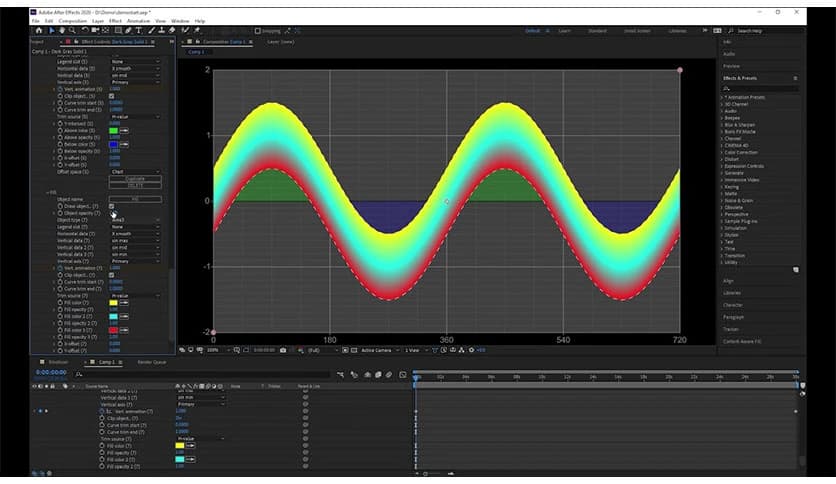Click the Duplicate button
Screen dimensions: 836x484
coord(135,179)
